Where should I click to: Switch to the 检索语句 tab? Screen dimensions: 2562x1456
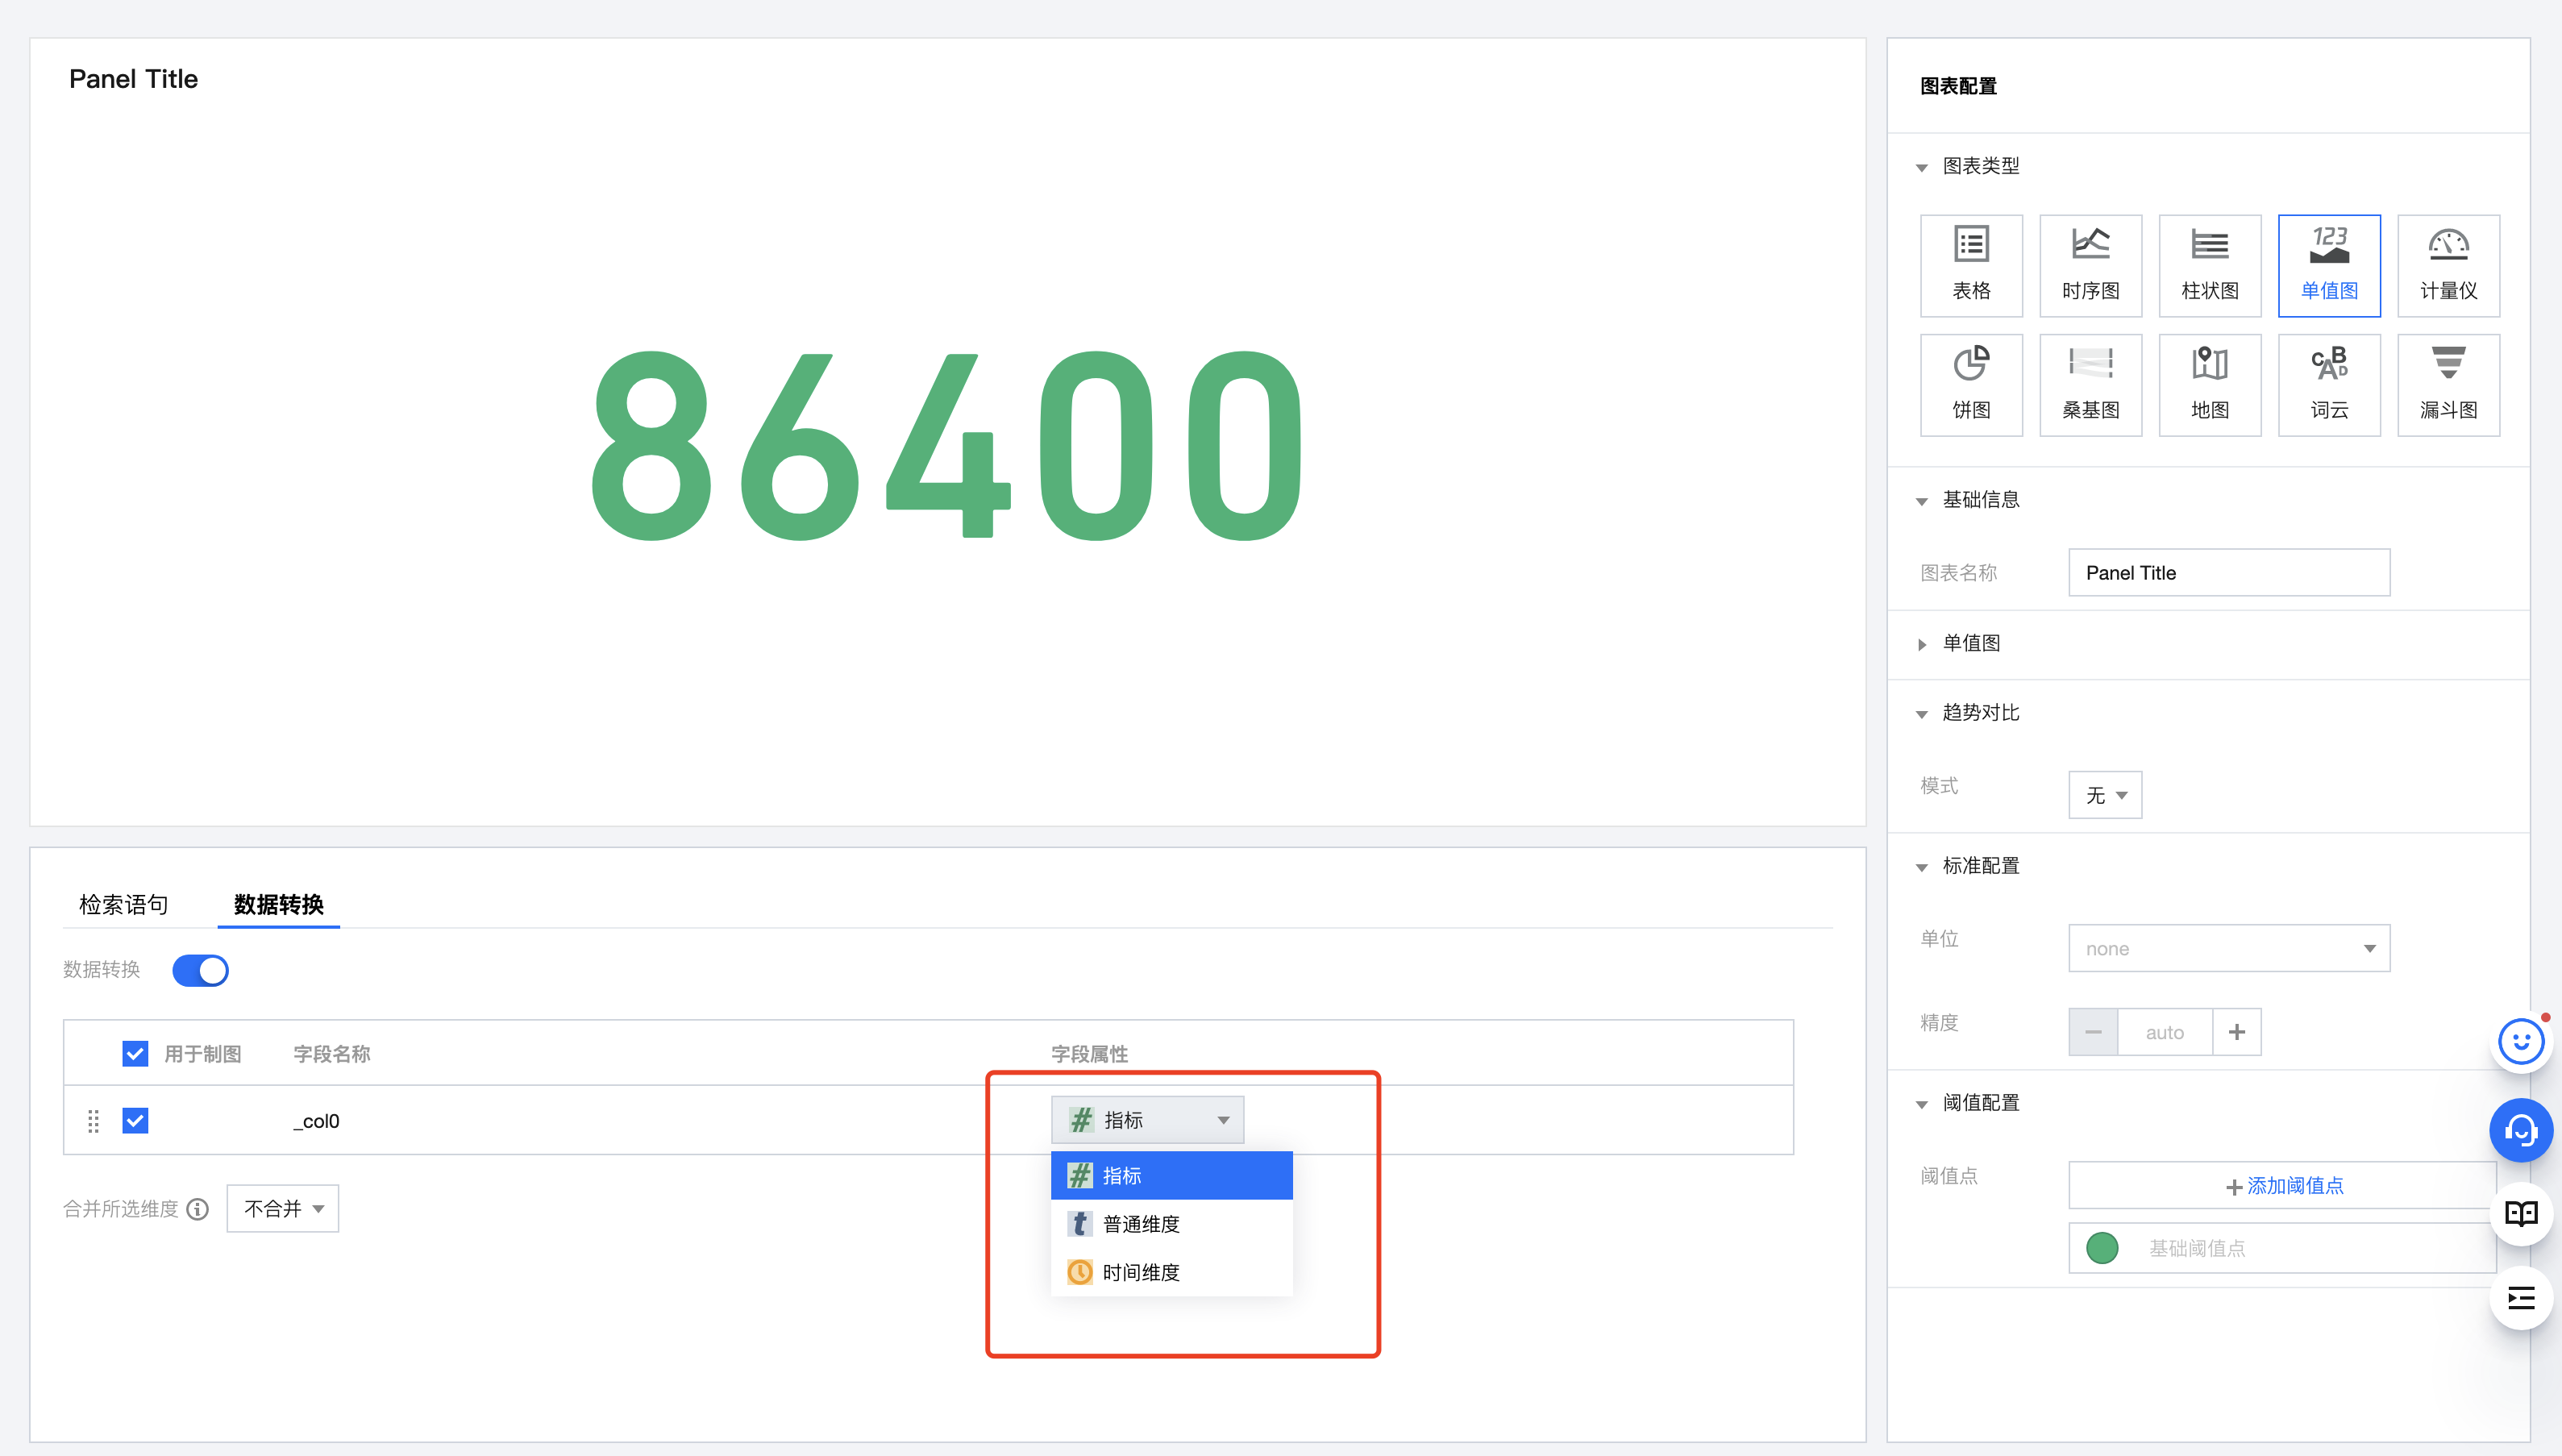click(123, 904)
